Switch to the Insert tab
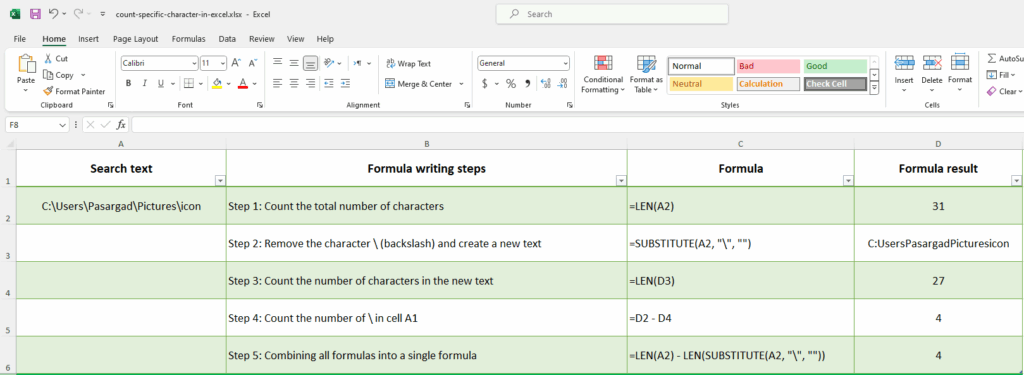The image size is (1024, 375). [x=89, y=39]
